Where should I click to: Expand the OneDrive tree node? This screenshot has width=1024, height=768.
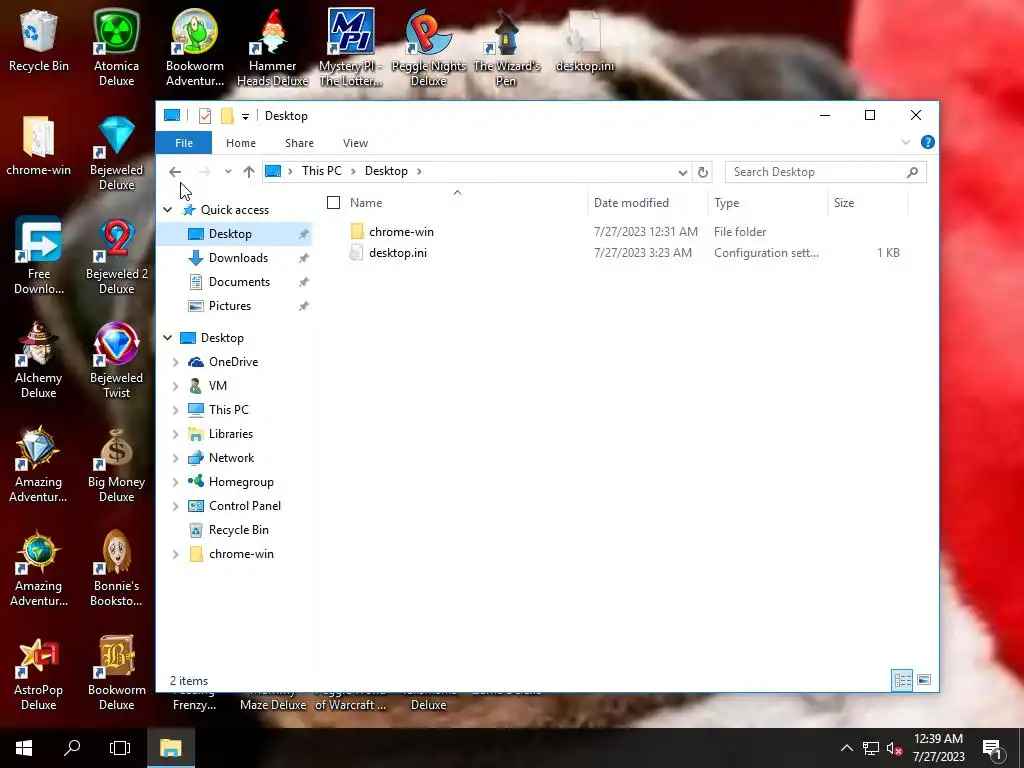coord(175,362)
